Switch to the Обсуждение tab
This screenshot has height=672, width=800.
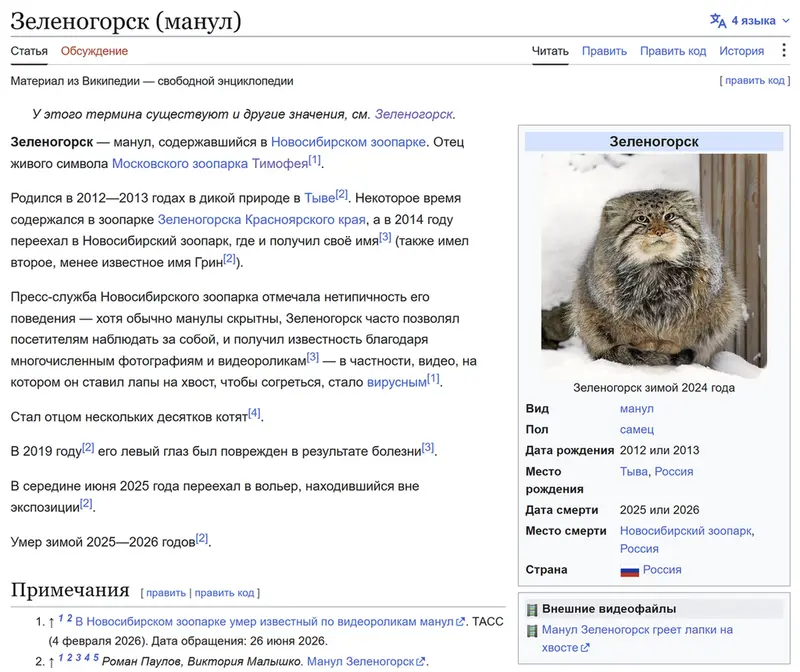pyautogui.click(x=94, y=51)
